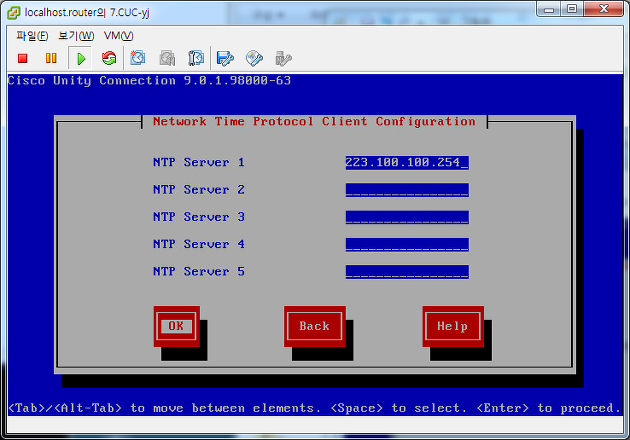Click the 'NTP Server 4' label

tap(199, 244)
